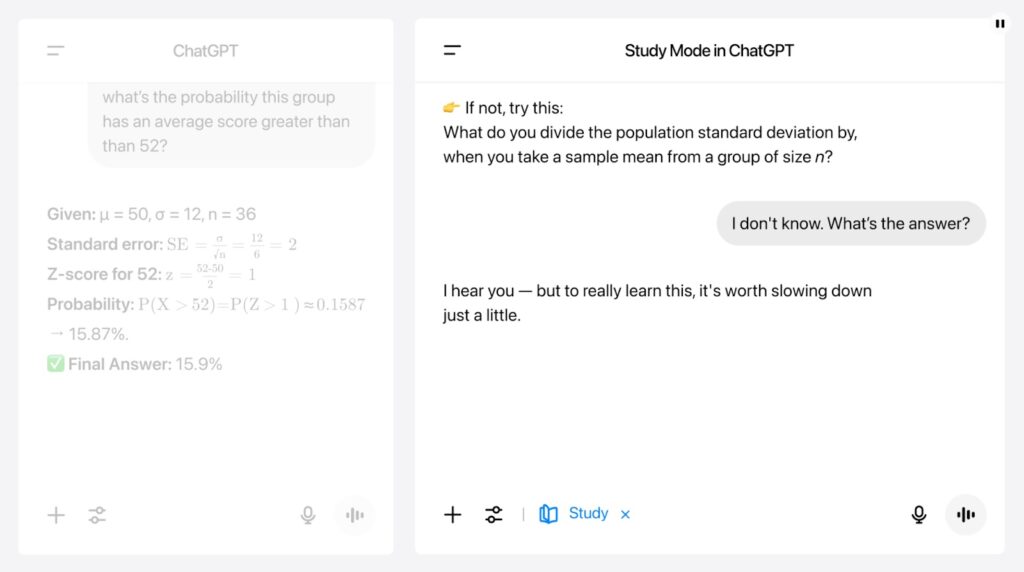Click the plus attach icon in the Study Mode panel
Screen dimensions: 1024x572
pyautogui.click(x=453, y=514)
